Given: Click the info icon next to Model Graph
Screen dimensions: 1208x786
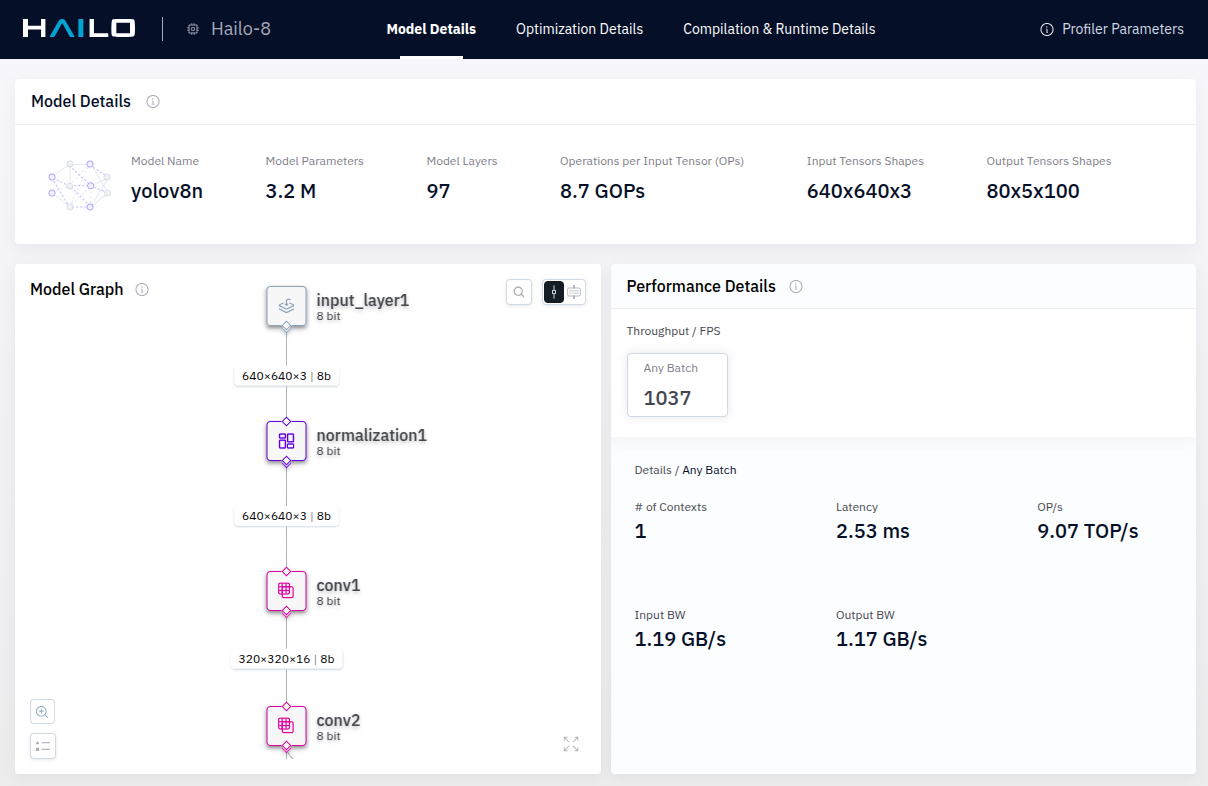Looking at the screenshot, I should click(x=142, y=290).
